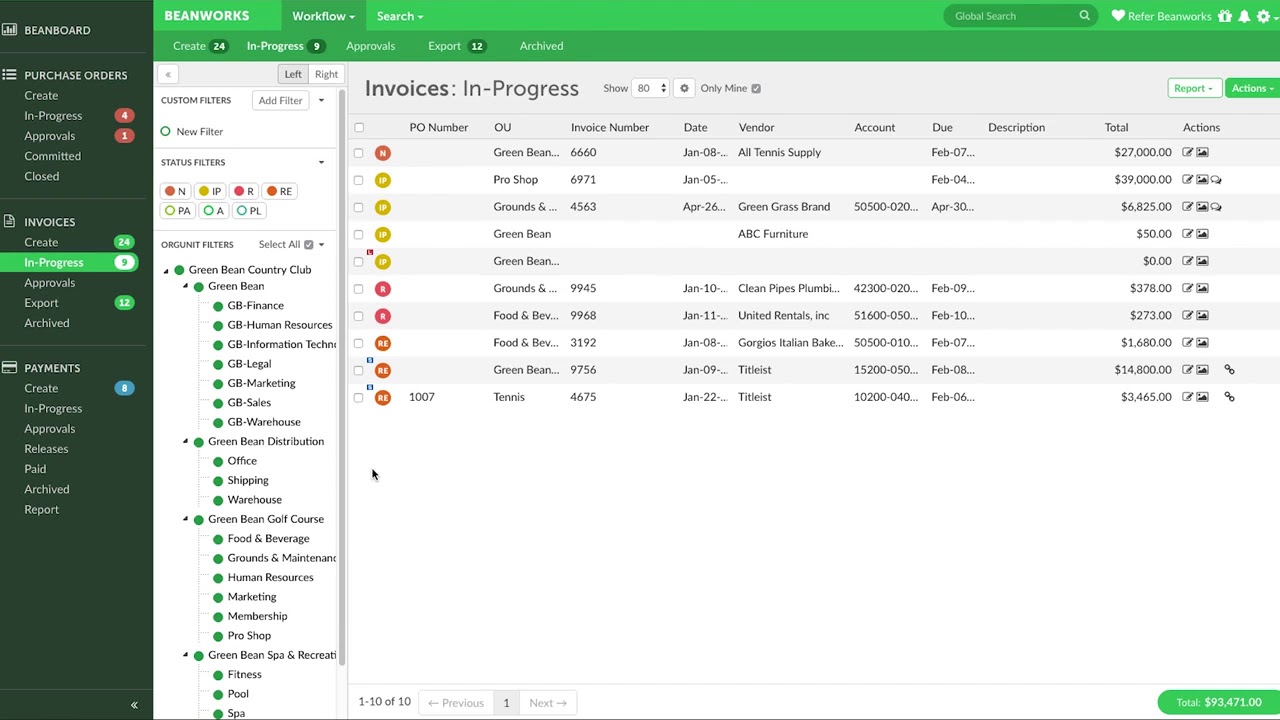Open the Actions dropdown button

click(1252, 88)
